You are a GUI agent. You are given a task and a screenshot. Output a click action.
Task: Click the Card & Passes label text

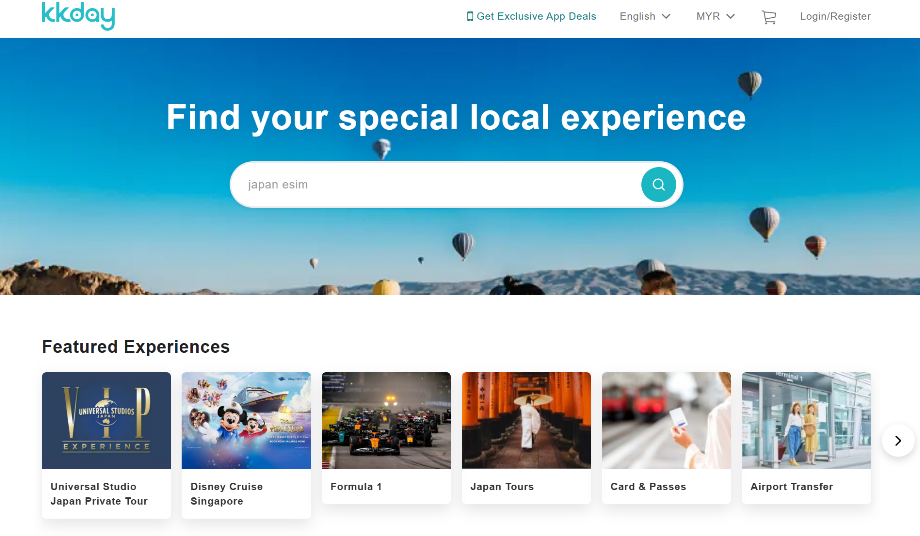648,487
